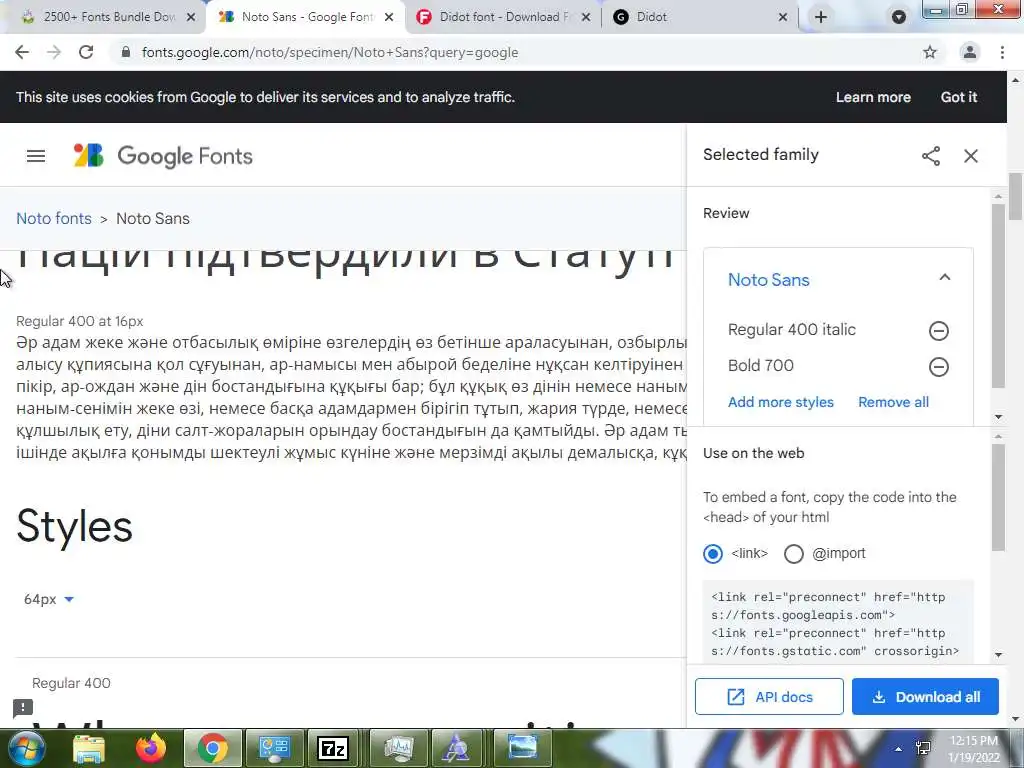This screenshot has height=768, width=1024.
Task: Open the Google Fonts hamburger menu
Action: point(36,156)
